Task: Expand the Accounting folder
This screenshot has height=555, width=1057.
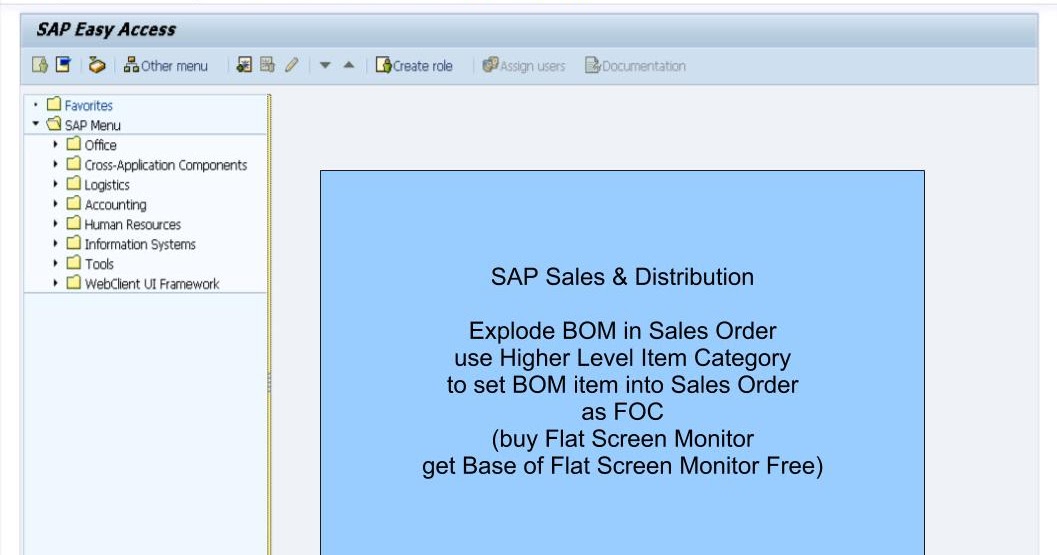Action: pyautogui.click(x=55, y=204)
